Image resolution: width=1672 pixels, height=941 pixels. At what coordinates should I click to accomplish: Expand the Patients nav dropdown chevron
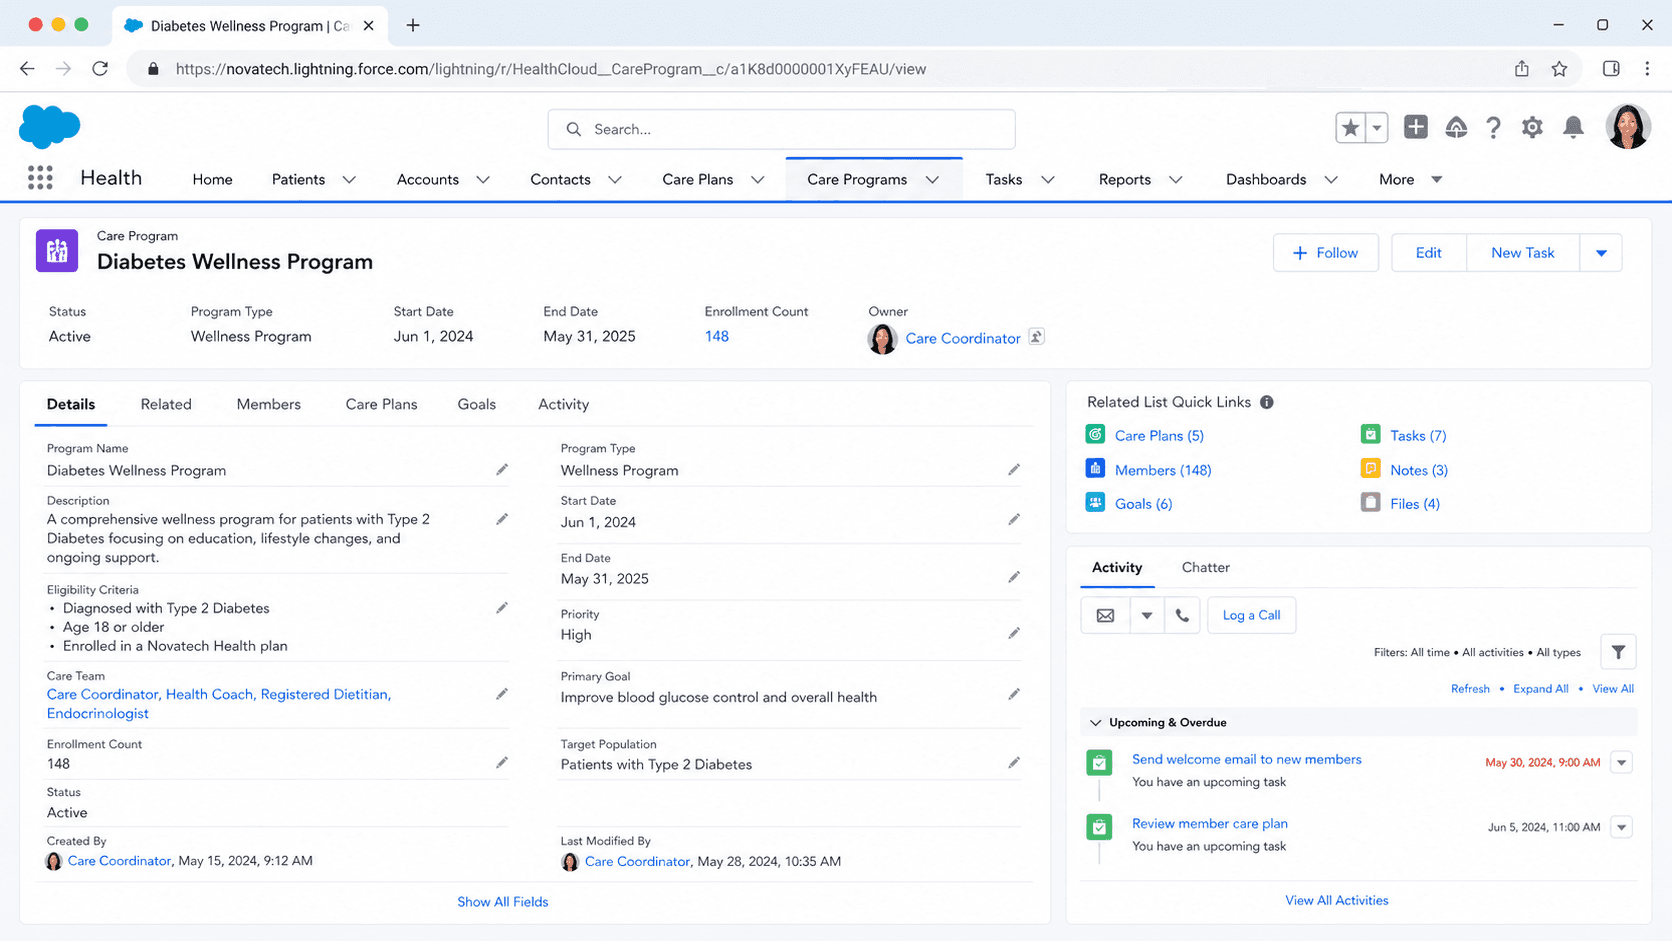[349, 180]
